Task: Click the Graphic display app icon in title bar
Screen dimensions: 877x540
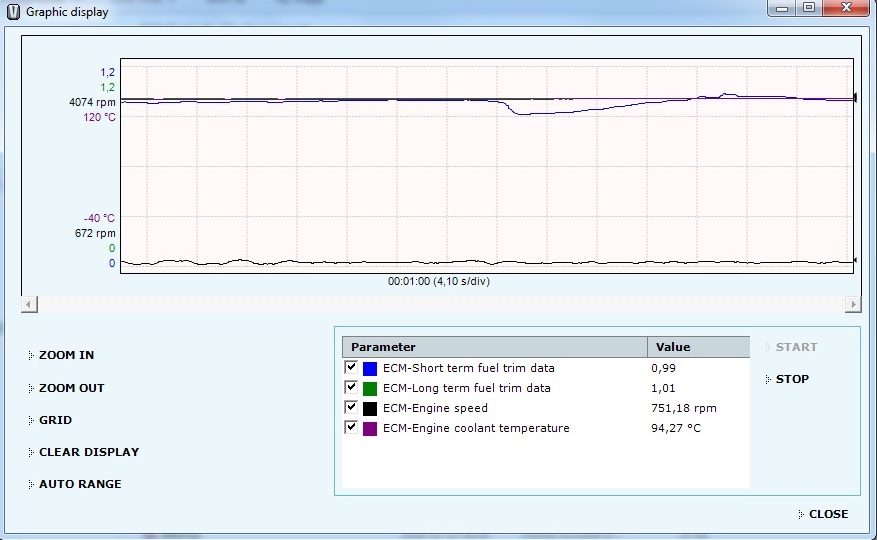Action: tap(13, 12)
